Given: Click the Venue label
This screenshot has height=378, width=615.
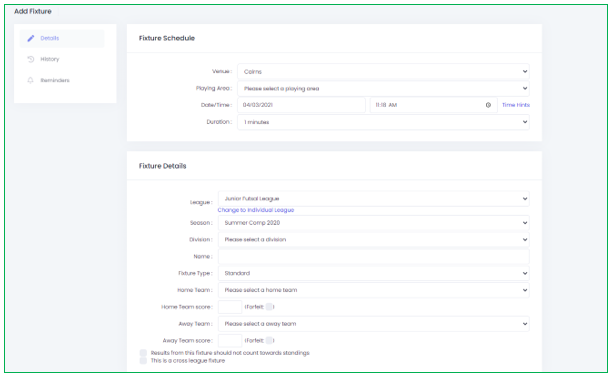Looking at the screenshot, I should 222,71.
